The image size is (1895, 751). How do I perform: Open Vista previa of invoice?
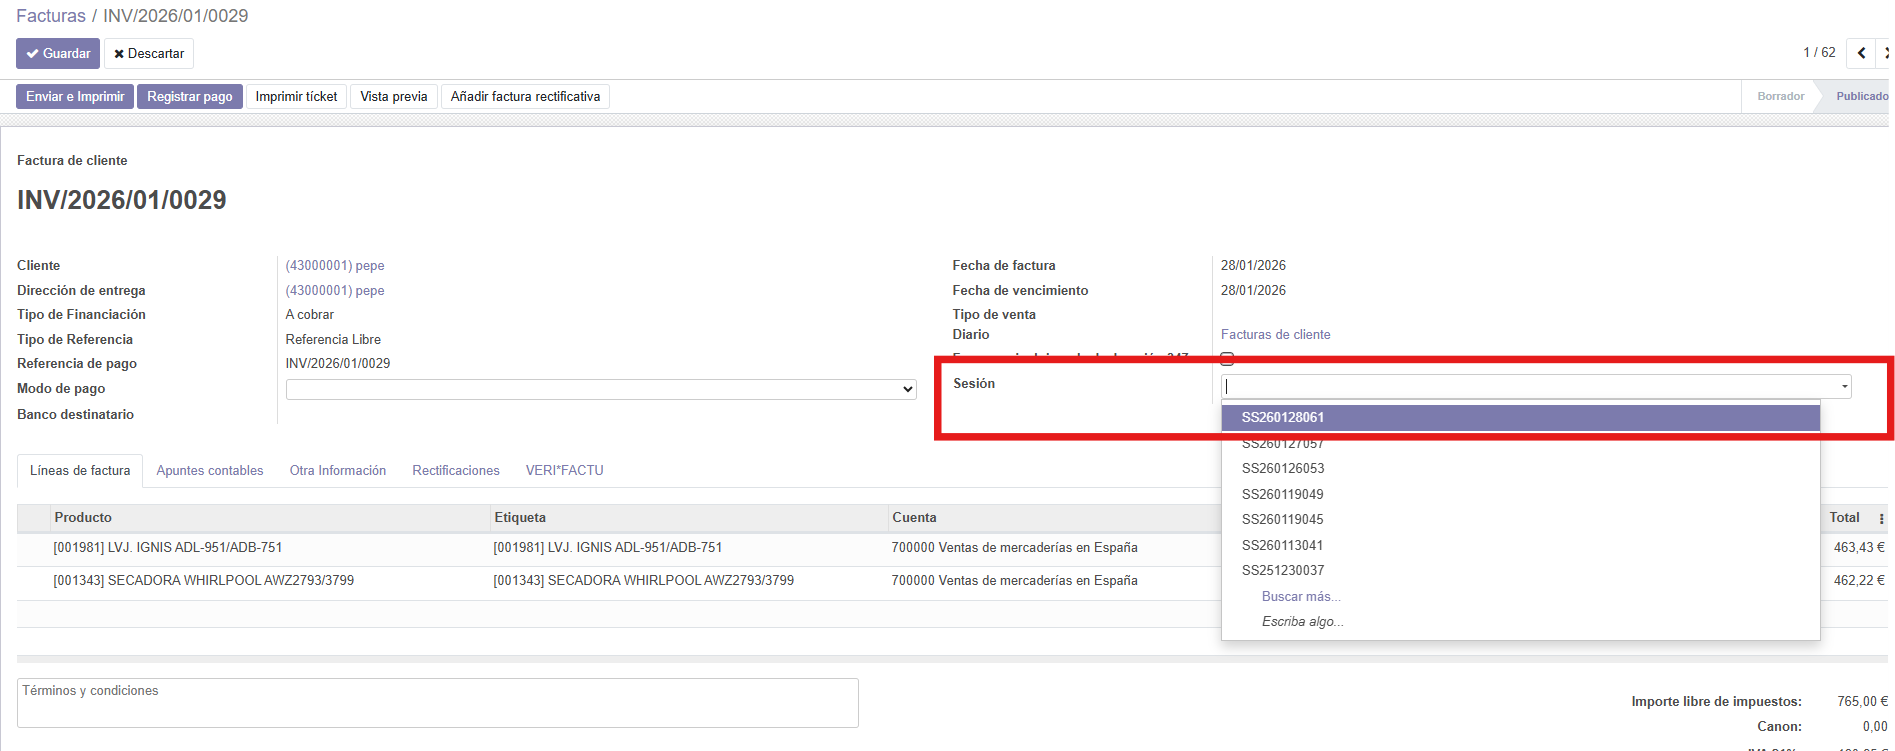coord(393,96)
